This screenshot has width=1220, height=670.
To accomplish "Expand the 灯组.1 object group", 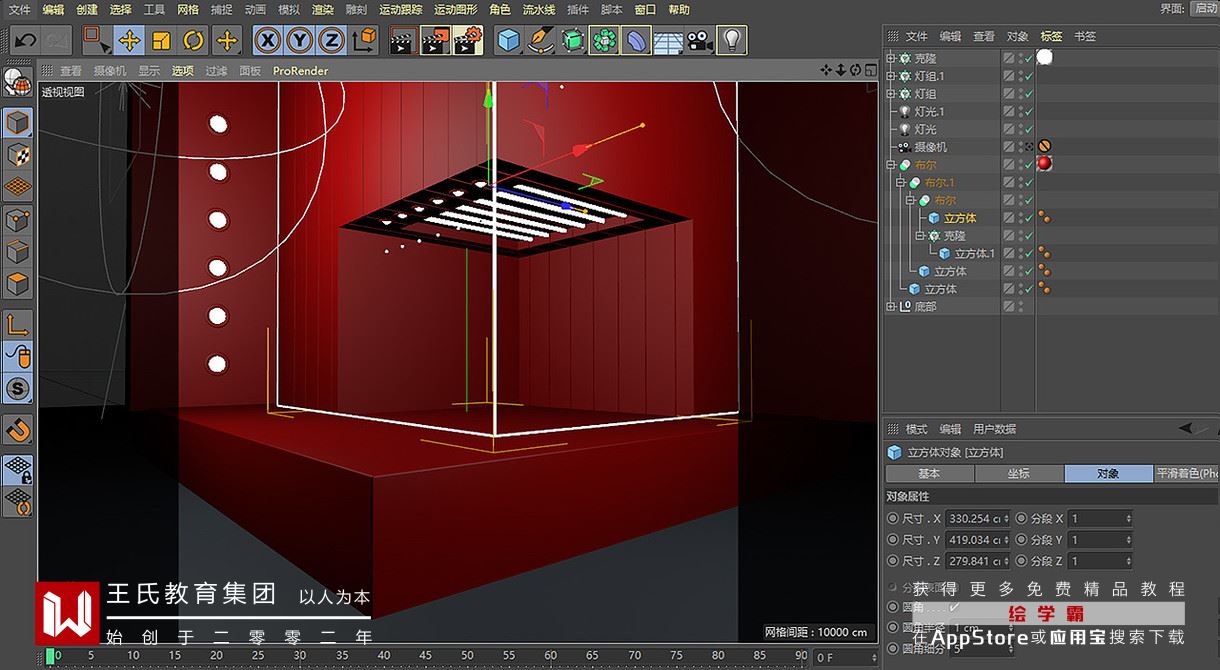I will click(x=891, y=76).
